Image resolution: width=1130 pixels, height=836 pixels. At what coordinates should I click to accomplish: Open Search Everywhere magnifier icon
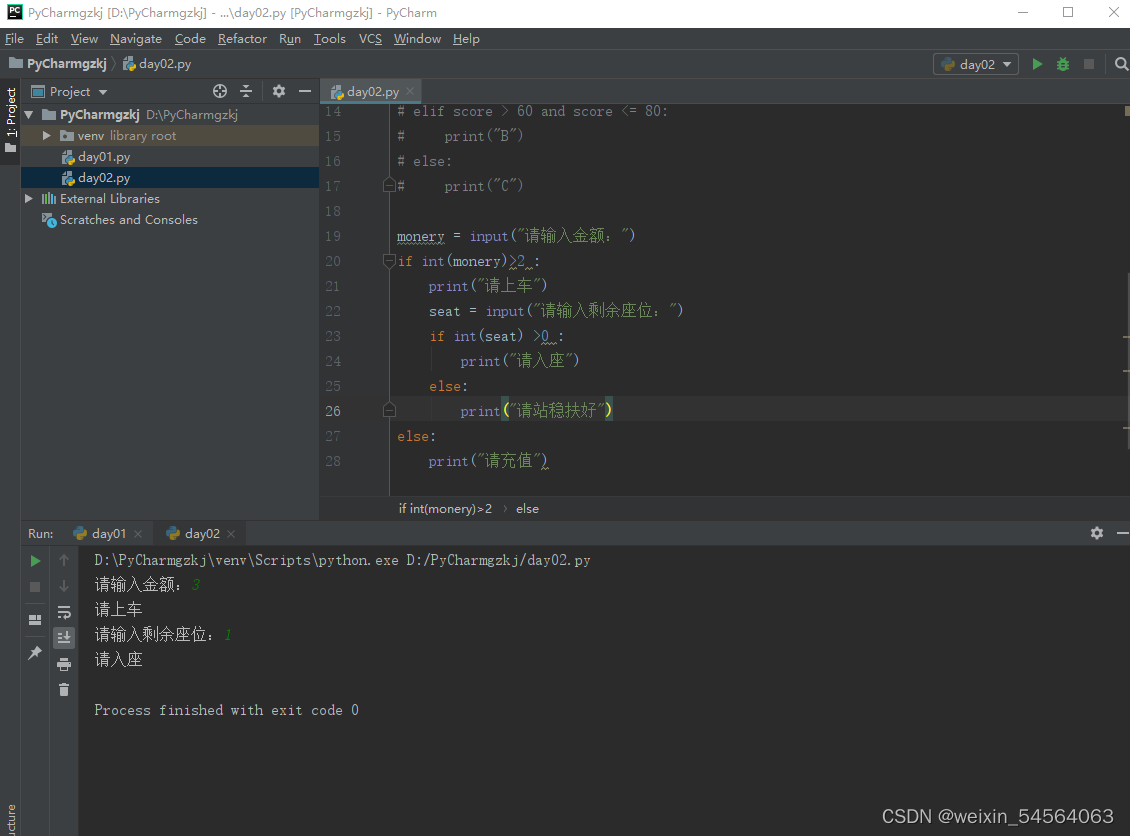1121,64
